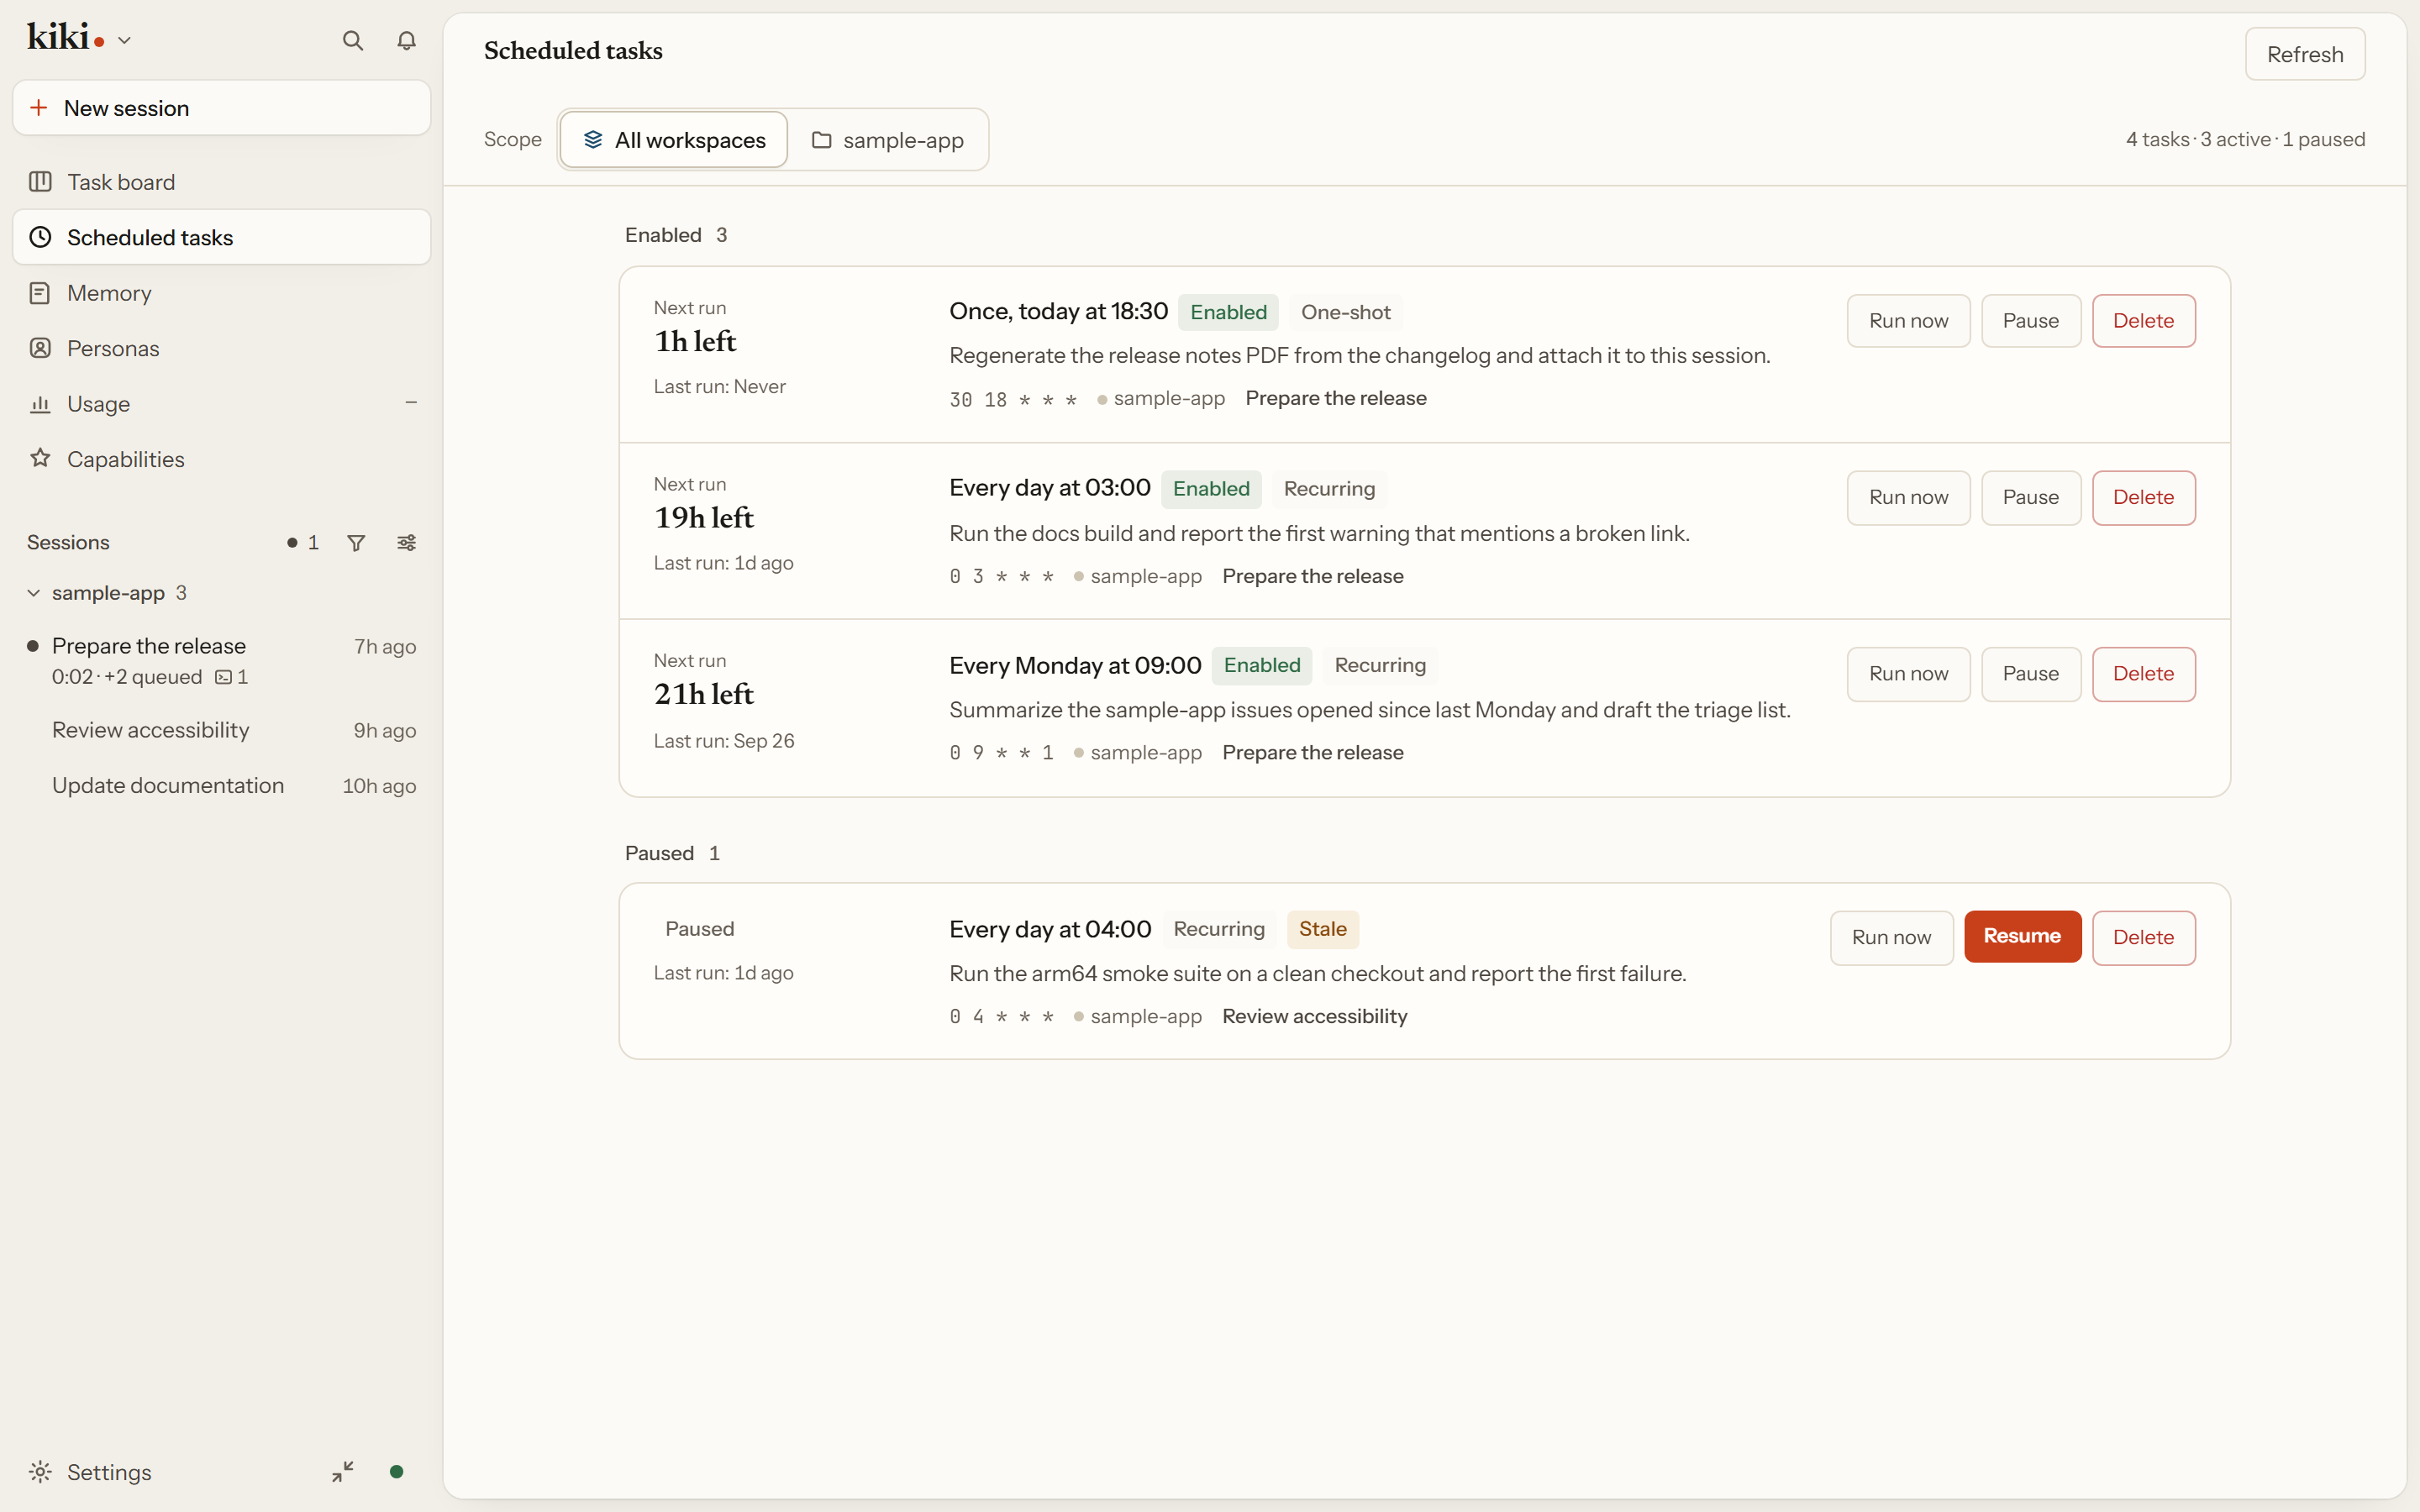Run now the paused 04:00 task
Image resolution: width=2420 pixels, height=1512 pixels.
(1891, 937)
